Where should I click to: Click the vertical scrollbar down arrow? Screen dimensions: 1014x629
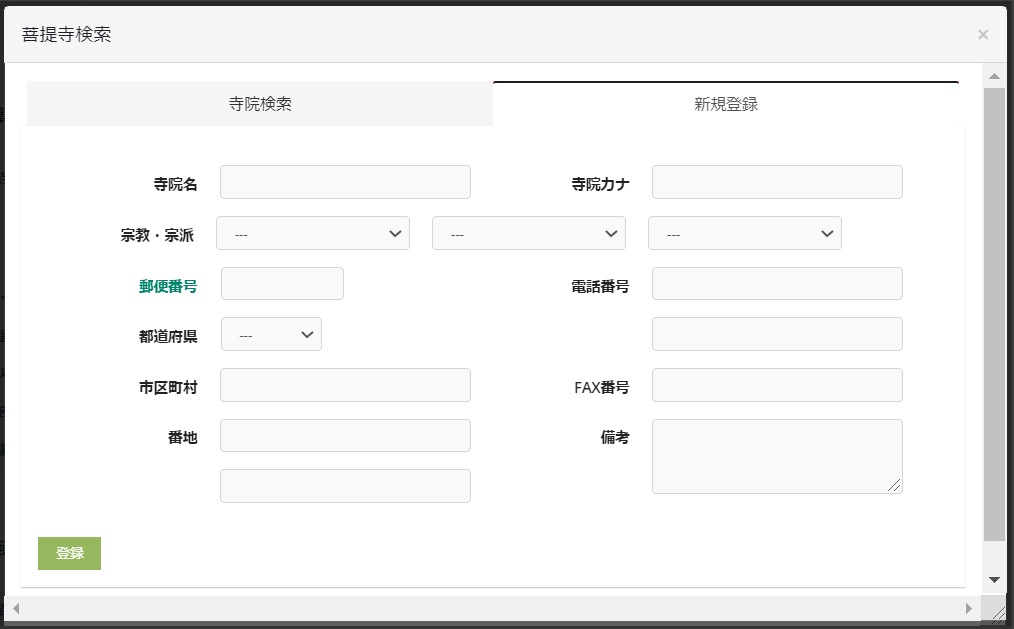point(994,579)
